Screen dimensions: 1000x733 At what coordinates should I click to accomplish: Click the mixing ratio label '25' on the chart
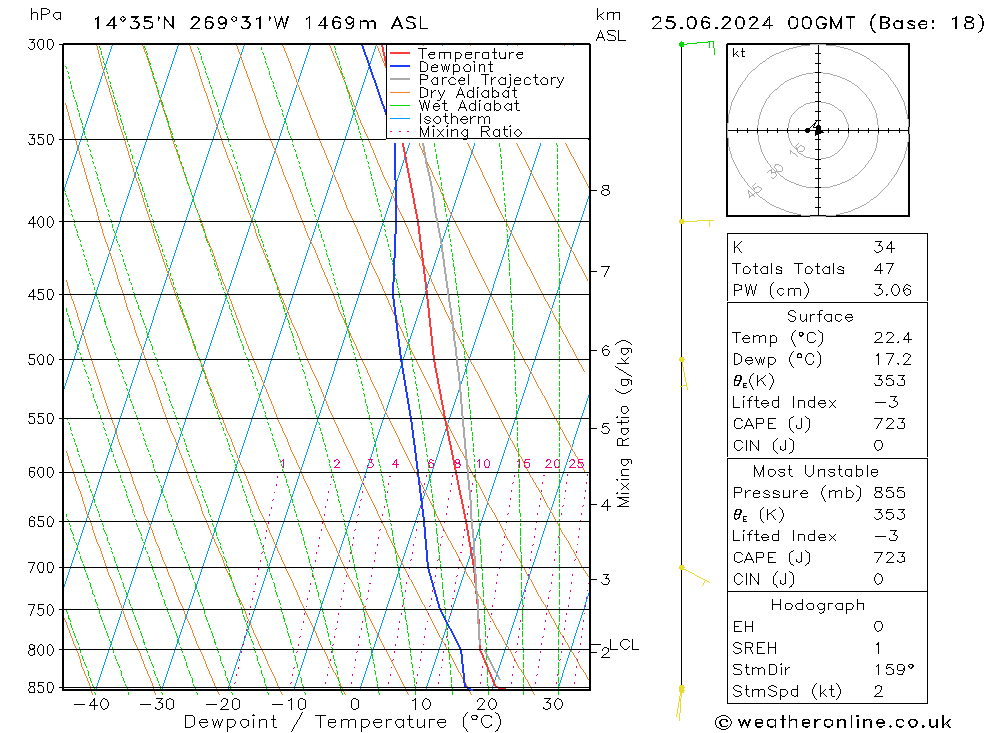[x=577, y=464]
